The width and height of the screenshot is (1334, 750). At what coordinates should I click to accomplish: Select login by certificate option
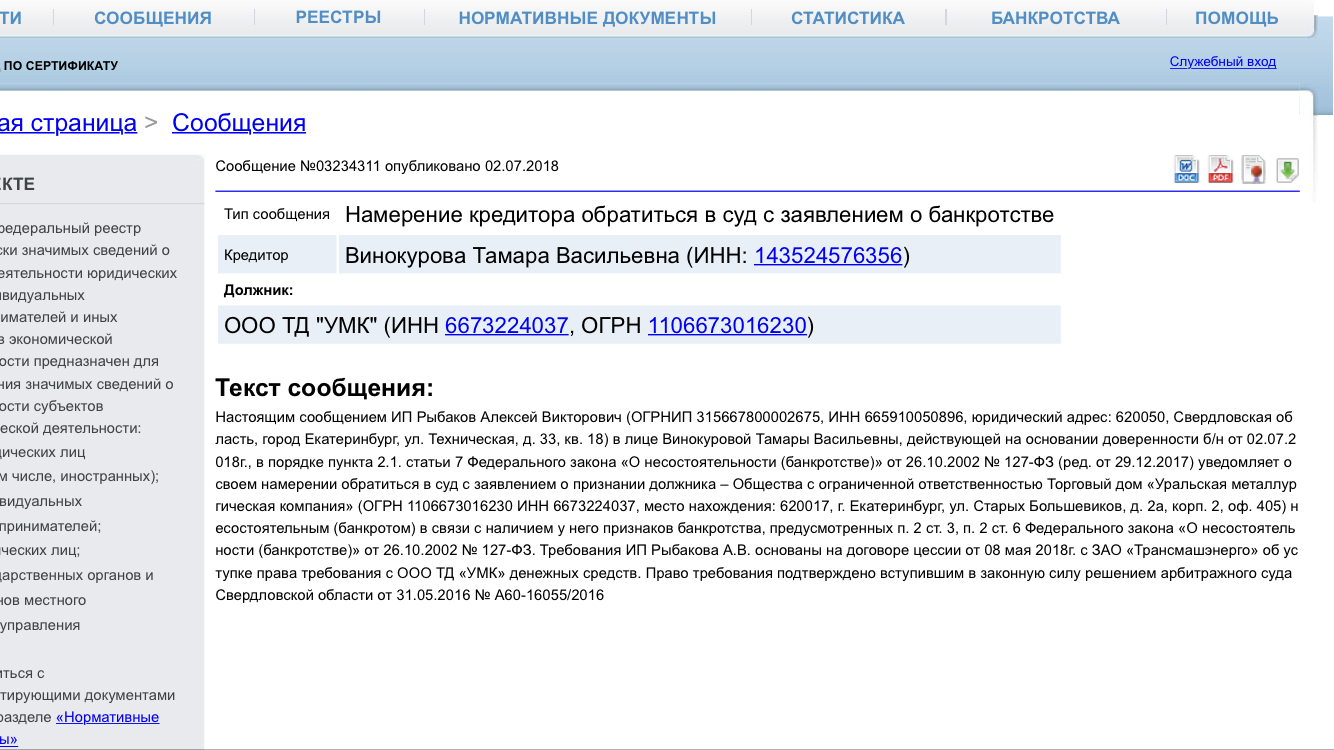tap(62, 64)
